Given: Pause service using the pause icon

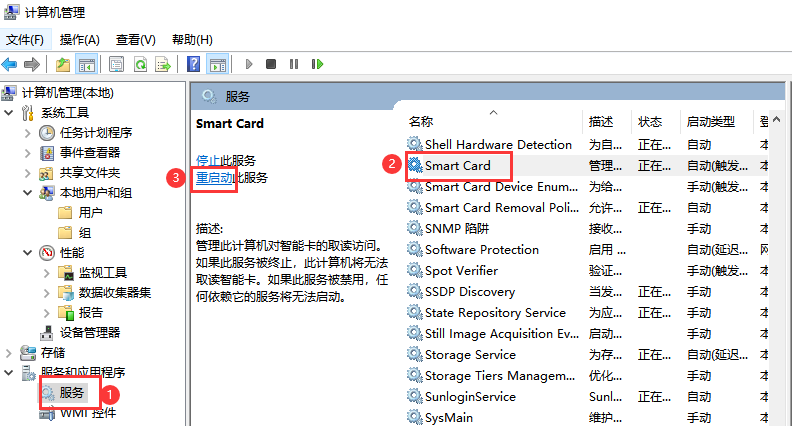Looking at the screenshot, I should point(294,64).
